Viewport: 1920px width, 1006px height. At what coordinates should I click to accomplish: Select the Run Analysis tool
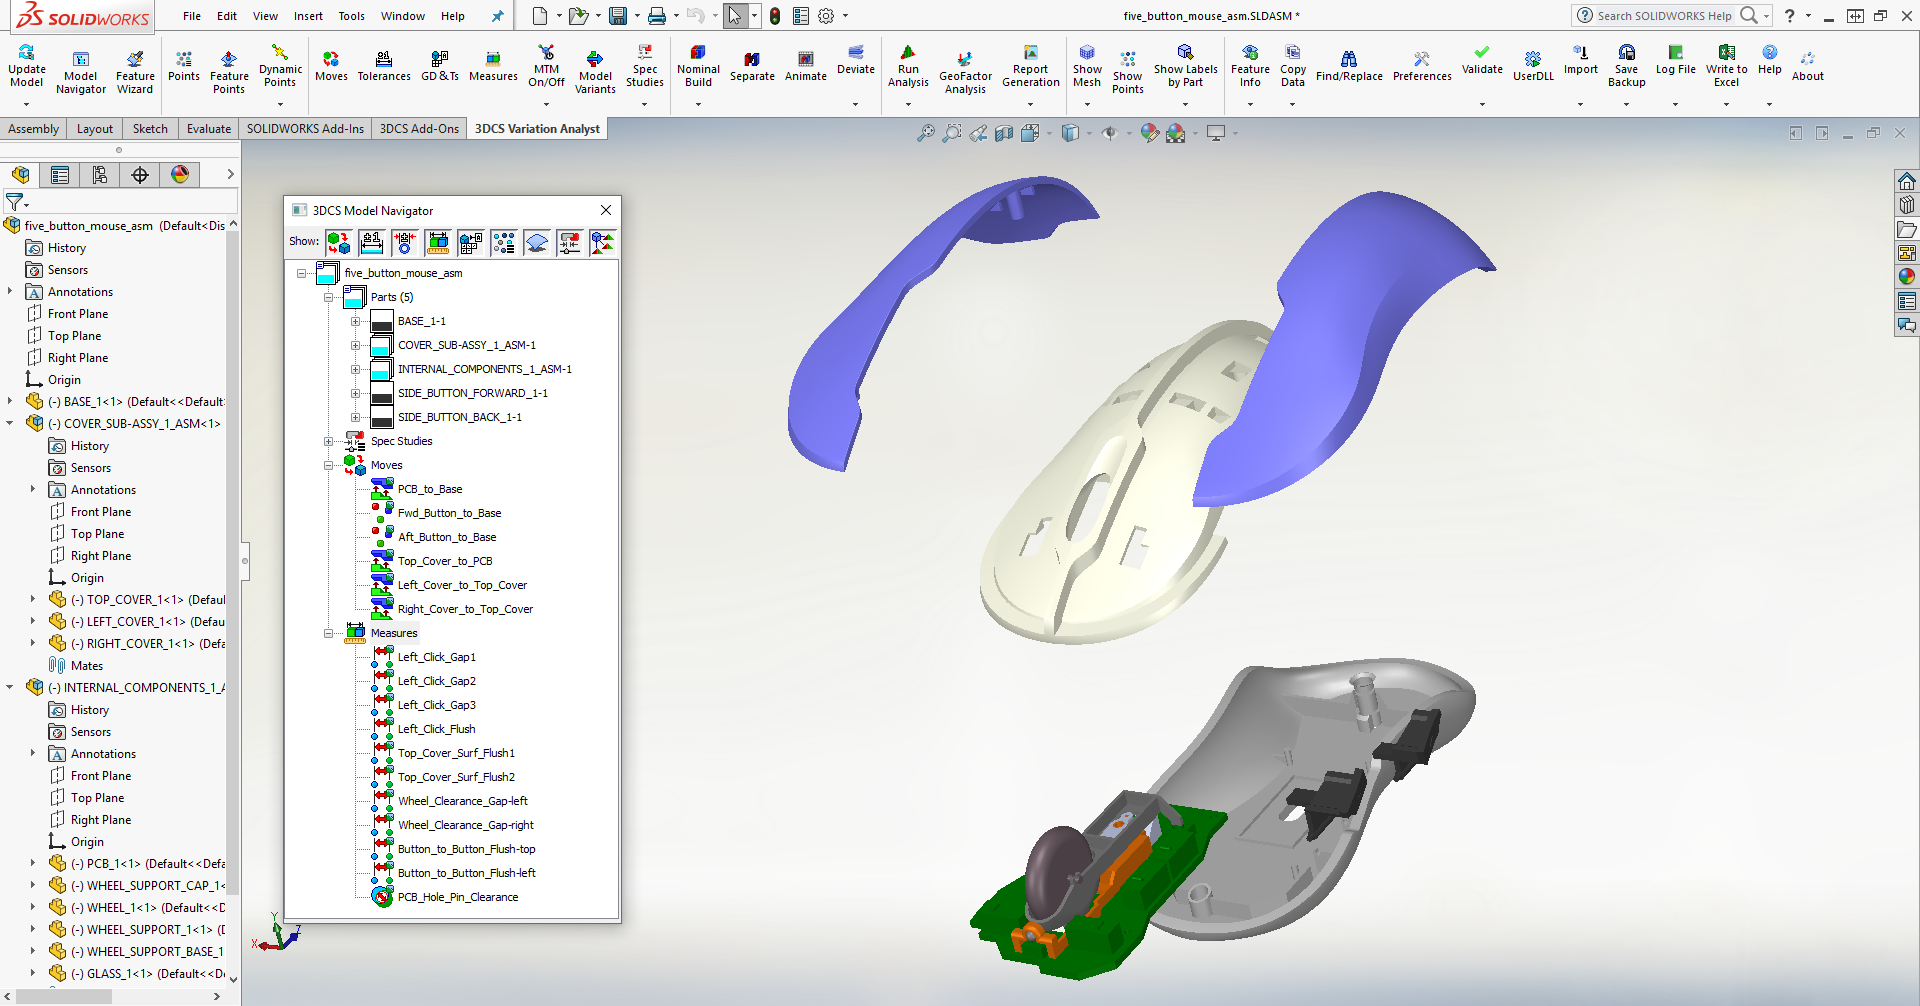pos(907,68)
